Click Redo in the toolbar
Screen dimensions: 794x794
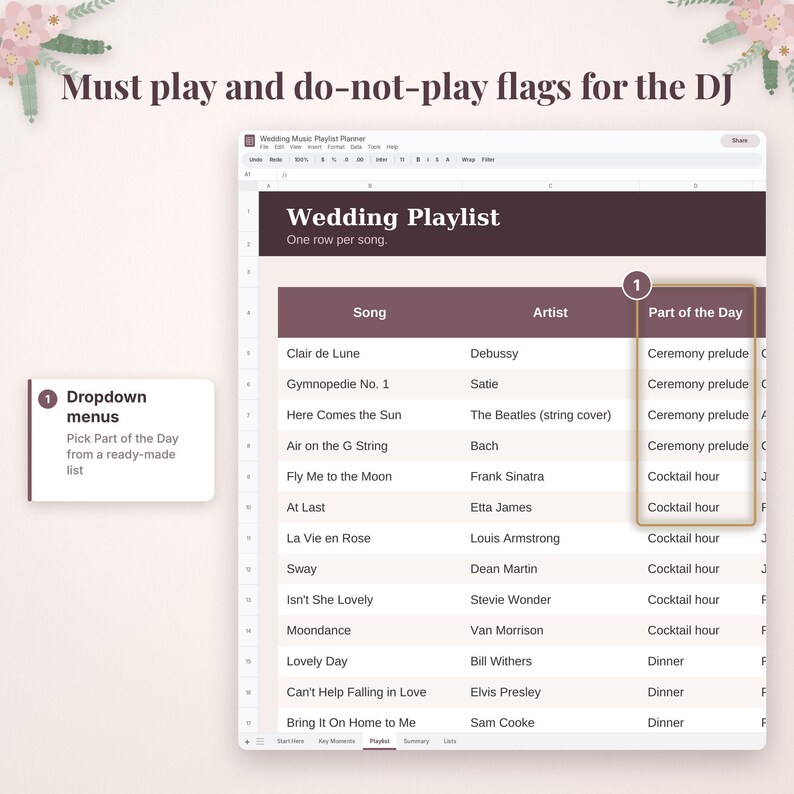pyautogui.click(x=276, y=160)
